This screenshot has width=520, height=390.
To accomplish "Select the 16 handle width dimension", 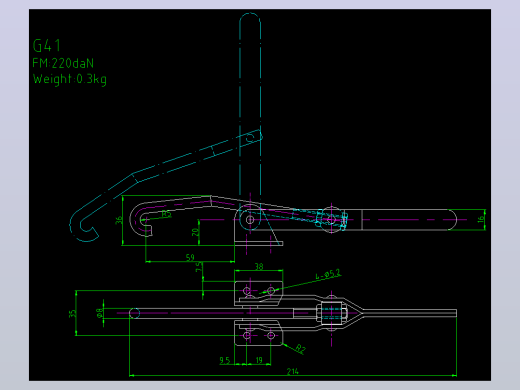I will (x=480, y=219).
